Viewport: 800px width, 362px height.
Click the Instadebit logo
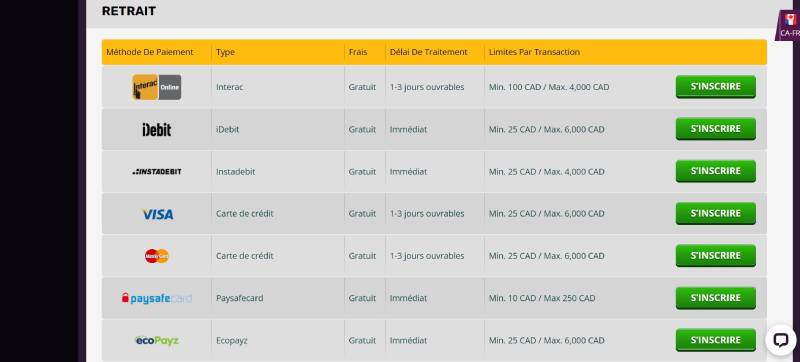click(157, 172)
